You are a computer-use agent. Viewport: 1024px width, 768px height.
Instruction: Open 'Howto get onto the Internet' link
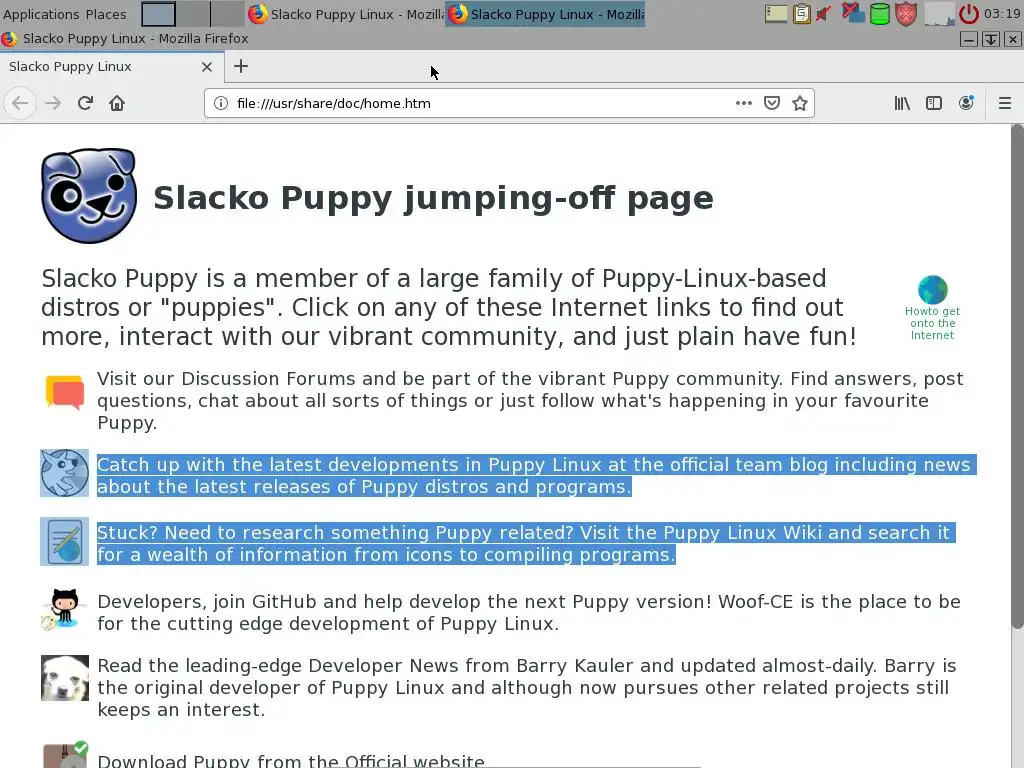pyautogui.click(x=932, y=323)
